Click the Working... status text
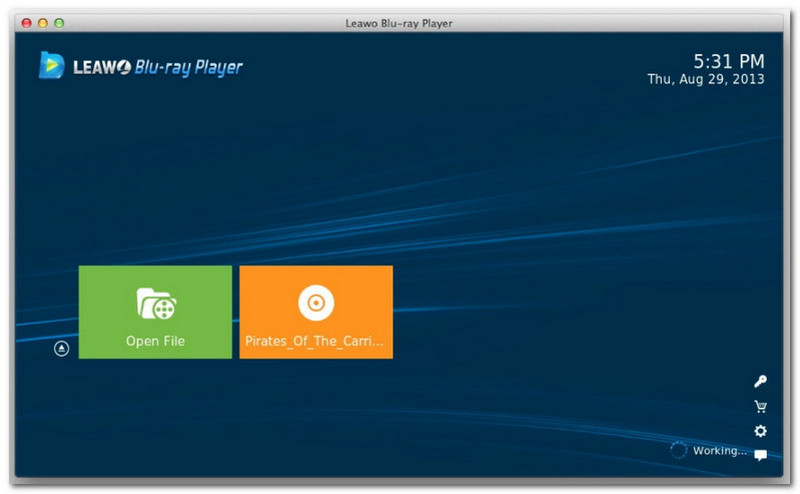Screen dimensions: 800x494 [x=719, y=451]
